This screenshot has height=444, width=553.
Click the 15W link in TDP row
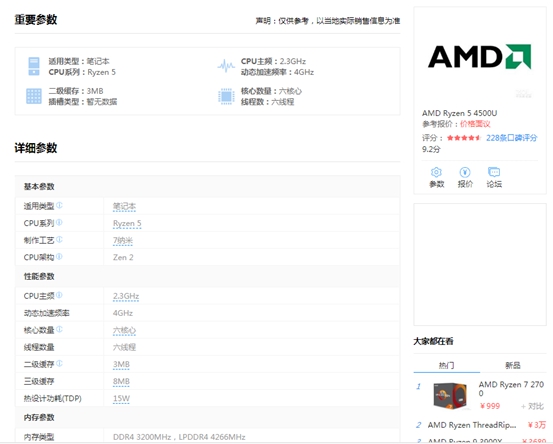pos(121,399)
